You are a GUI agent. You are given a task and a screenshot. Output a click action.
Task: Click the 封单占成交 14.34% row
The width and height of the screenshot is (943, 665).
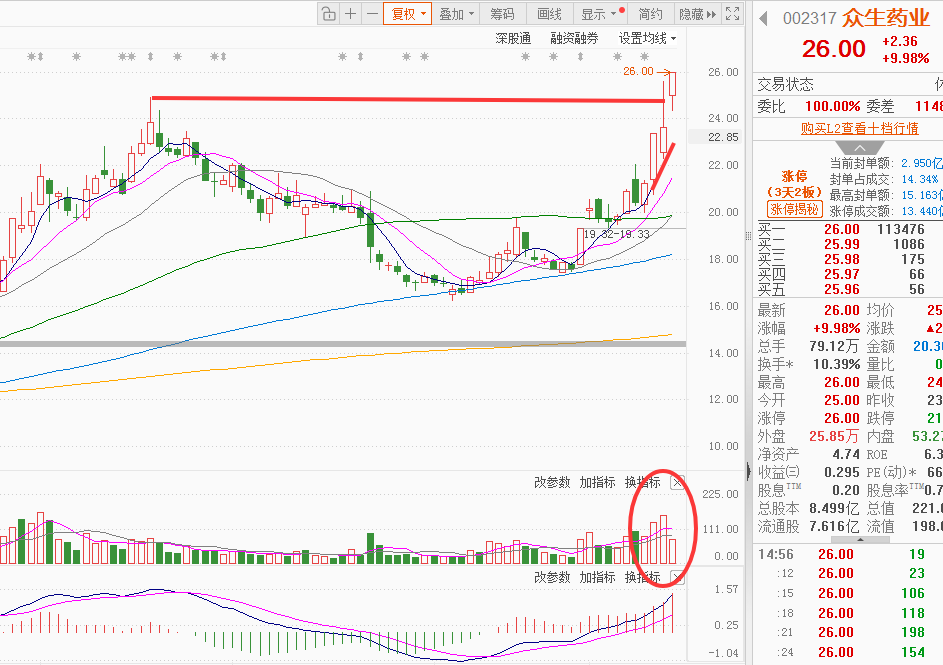(x=884, y=179)
